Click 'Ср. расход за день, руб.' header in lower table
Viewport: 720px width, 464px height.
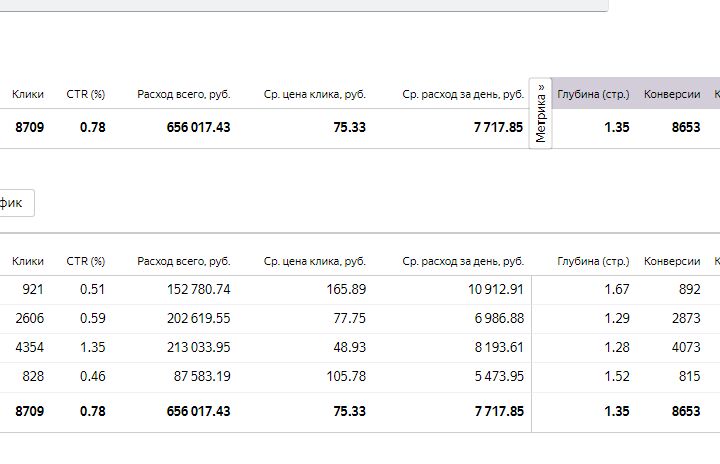[463, 261]
